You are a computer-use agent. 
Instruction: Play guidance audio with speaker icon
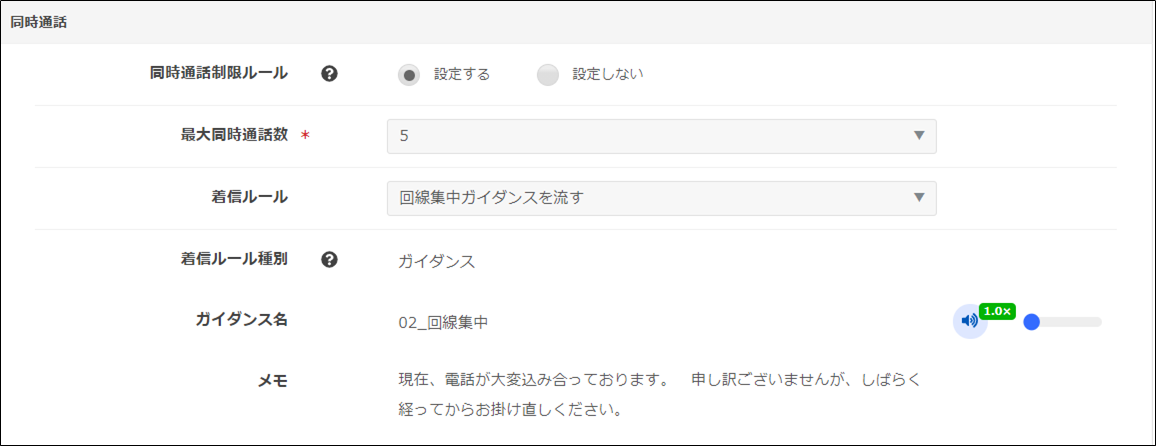(969, 321)
